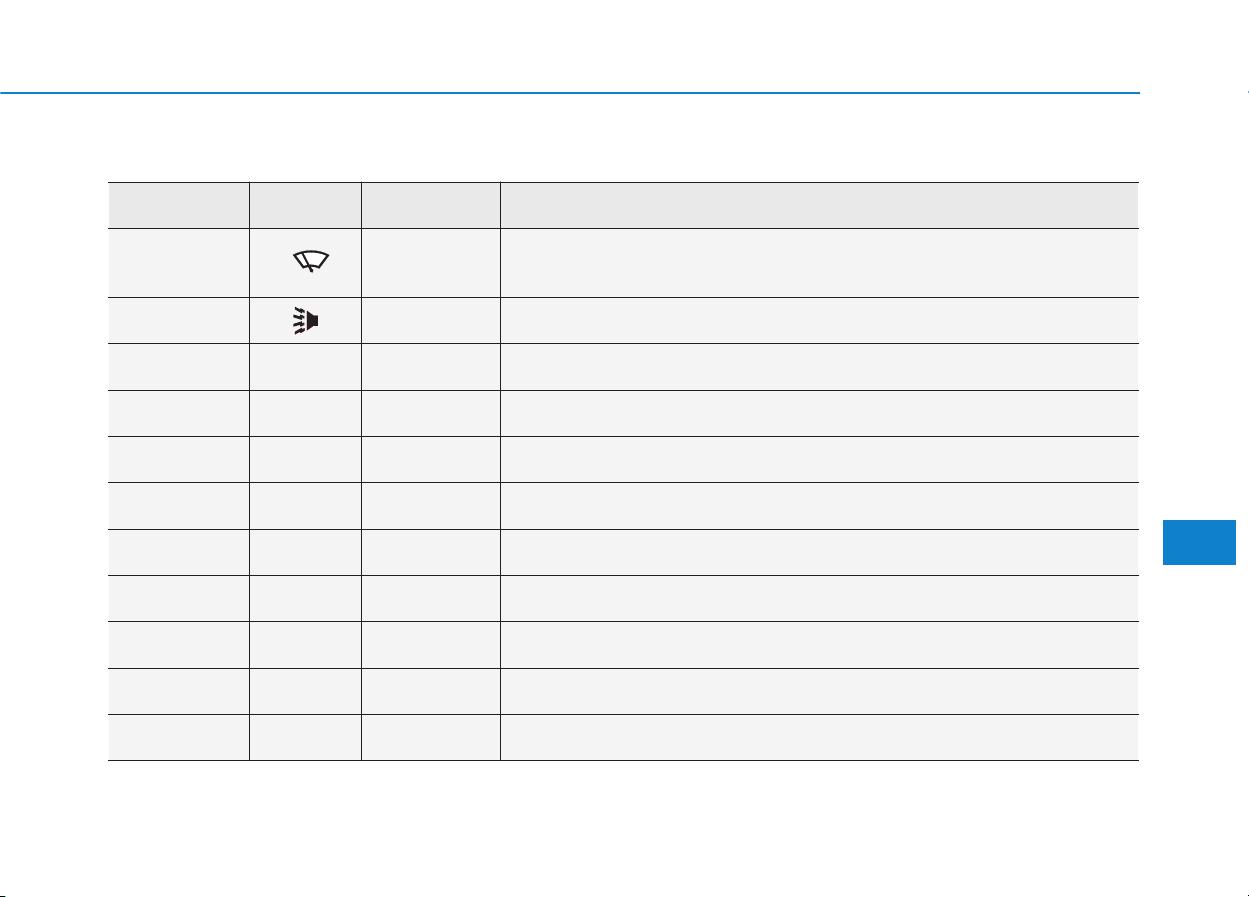This screenshot has height=897, width=1249.
Task: Click the blue horizontal rule at page top
Action: coord(570,93)
